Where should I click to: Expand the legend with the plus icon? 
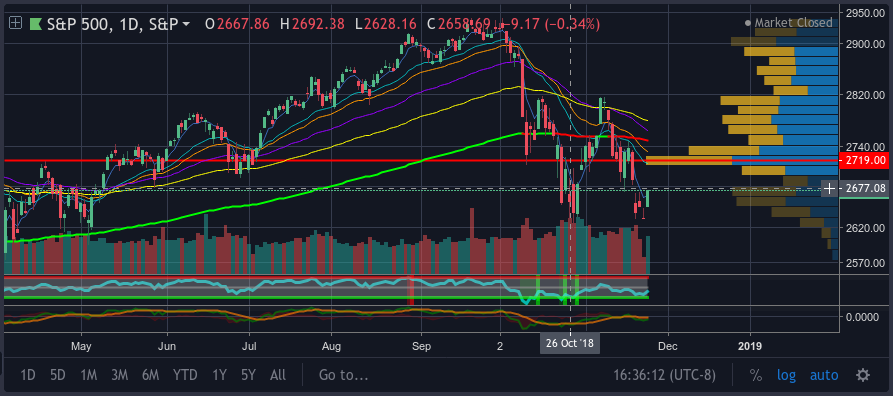tap(15, 23)
